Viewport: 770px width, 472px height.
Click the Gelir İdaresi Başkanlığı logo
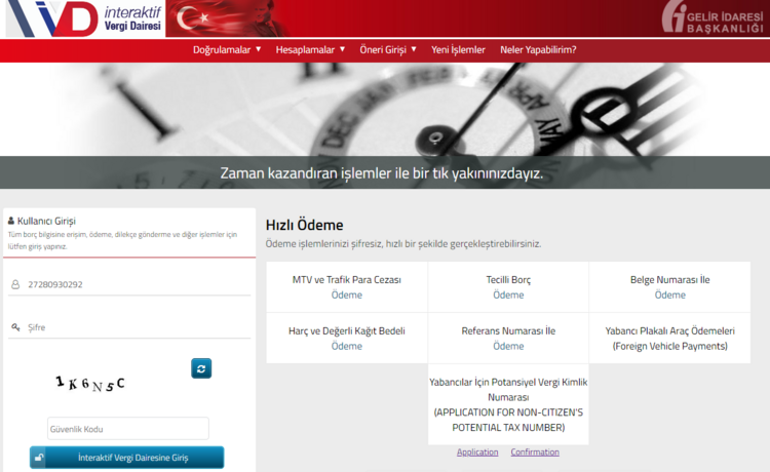tap(711, 18)
